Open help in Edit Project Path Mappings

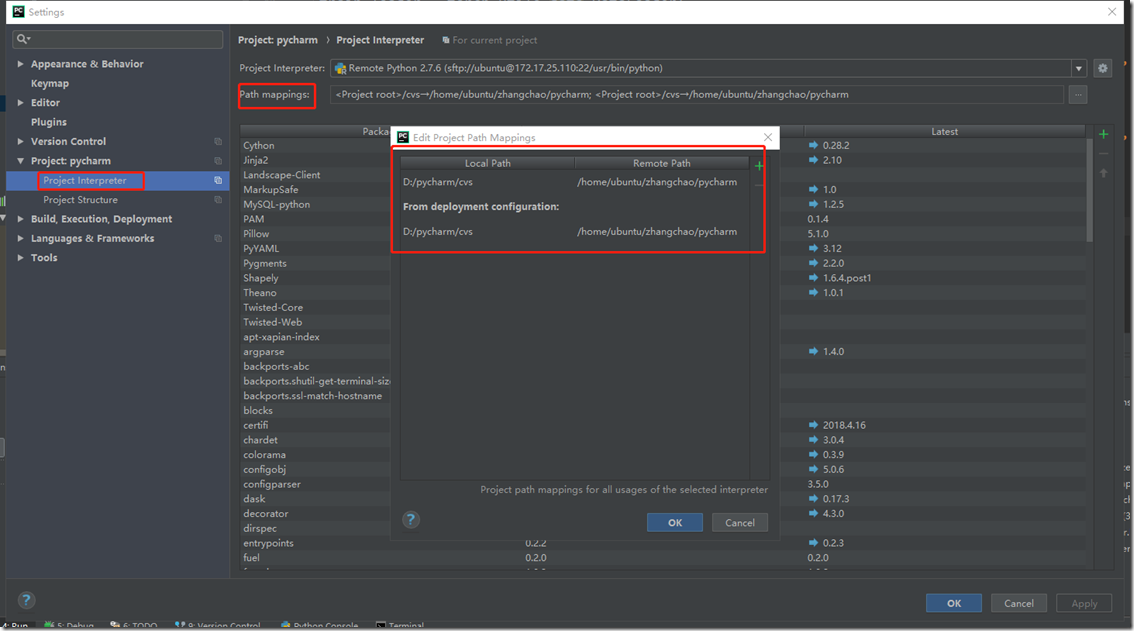[x=411, y=520]
